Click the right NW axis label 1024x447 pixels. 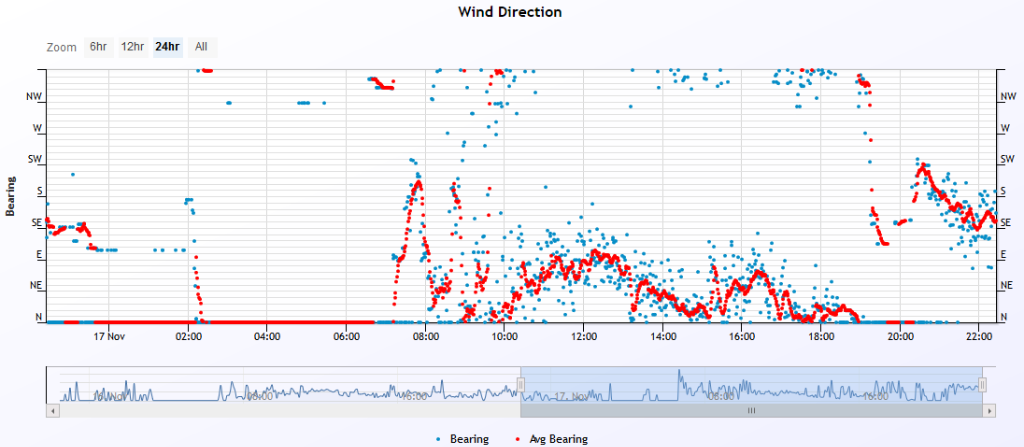(x=1007, y=97)
